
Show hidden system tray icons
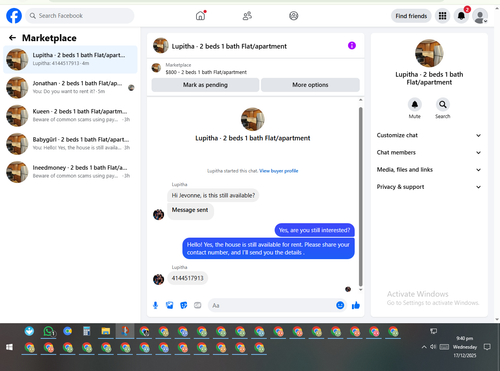(x=424, y=347)
